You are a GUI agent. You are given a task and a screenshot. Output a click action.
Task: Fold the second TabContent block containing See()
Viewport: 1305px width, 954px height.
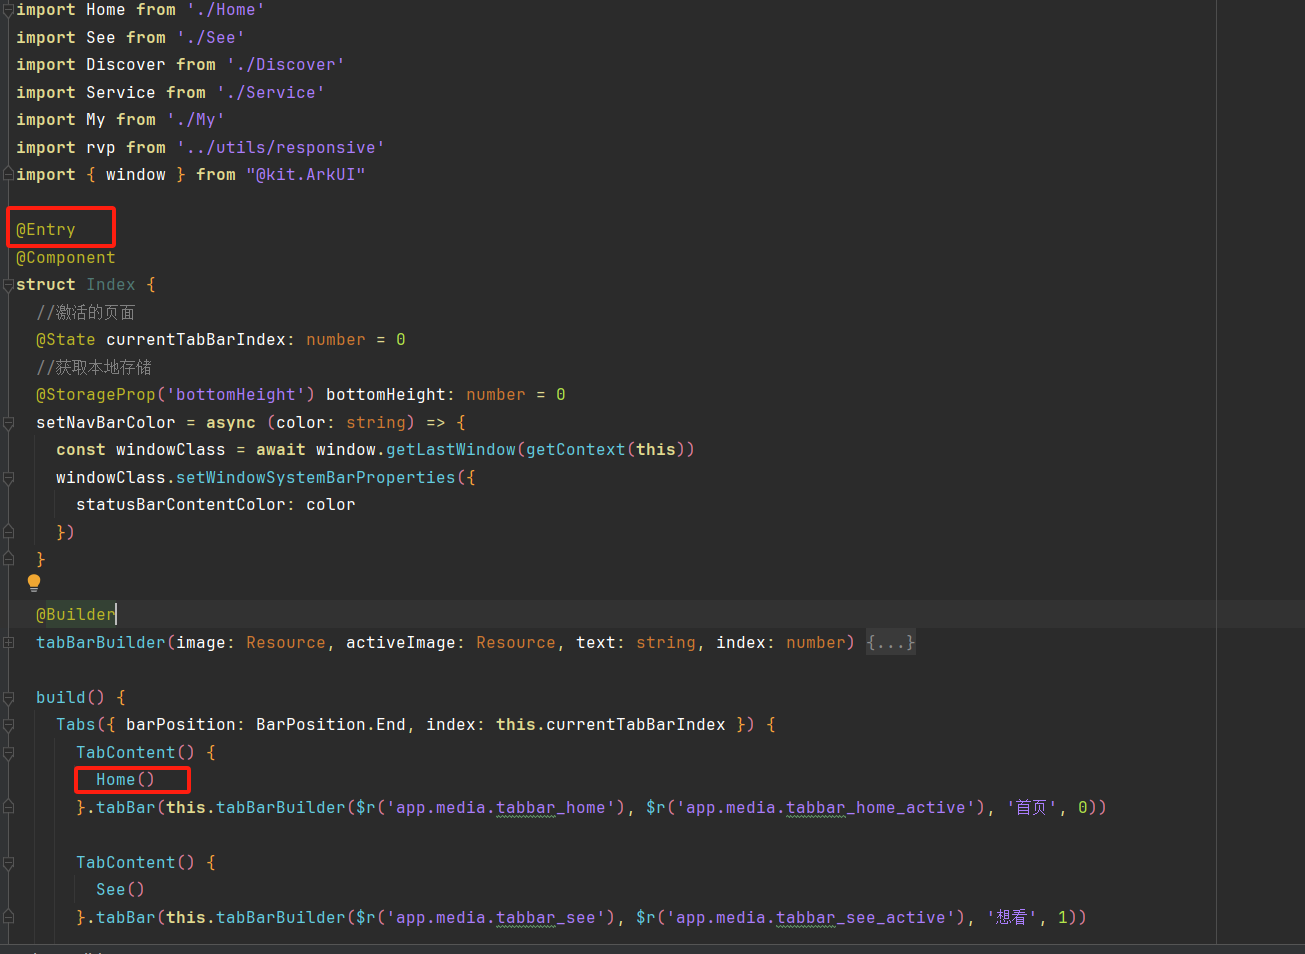pyautogui.click(x=8, y=863)
